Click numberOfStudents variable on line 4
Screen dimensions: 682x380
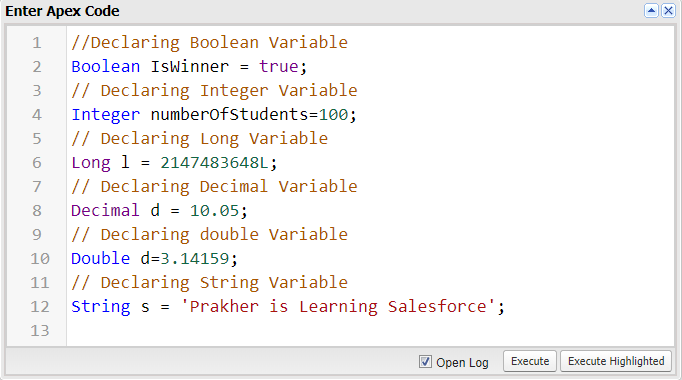click(x=229, y=114)
